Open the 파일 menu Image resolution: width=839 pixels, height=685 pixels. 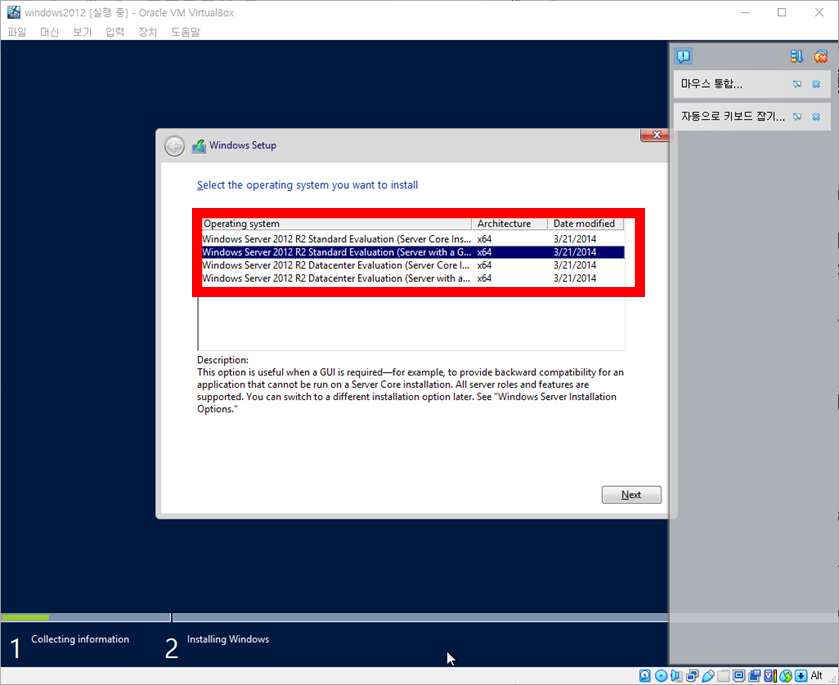[17, 32]
